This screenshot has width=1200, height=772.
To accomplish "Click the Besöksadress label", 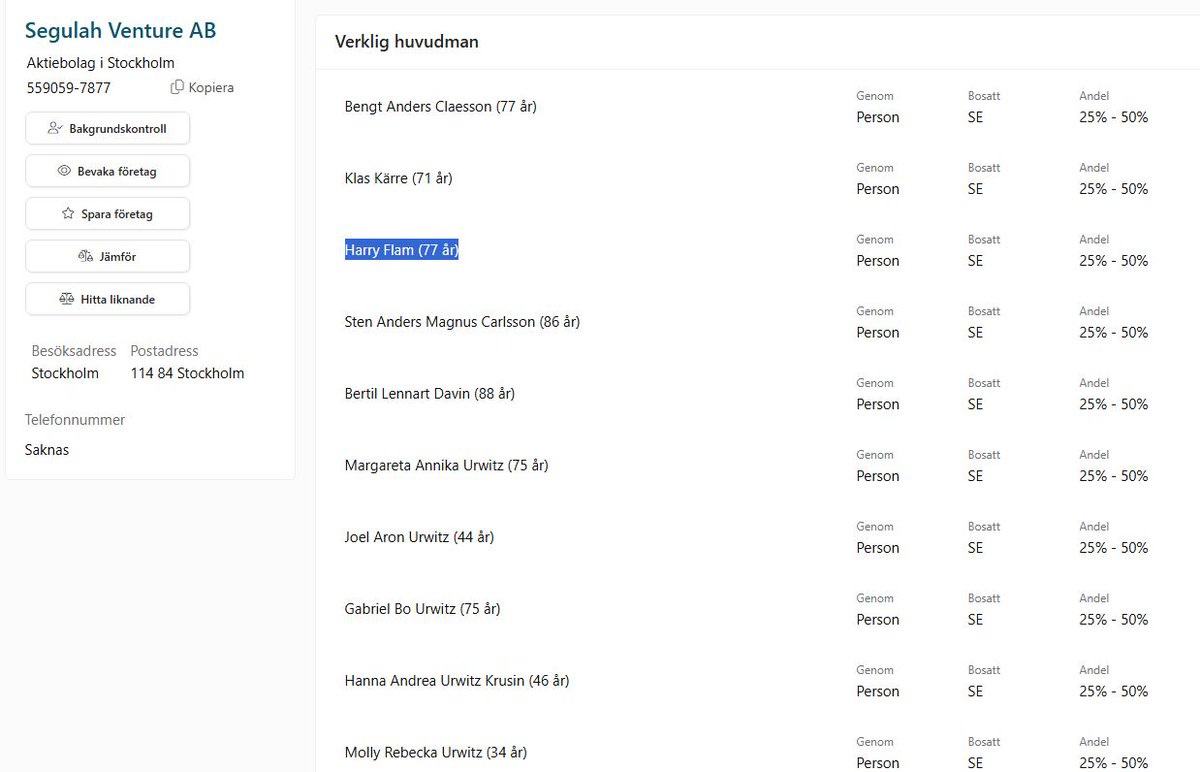I will [x=74, y=351].
